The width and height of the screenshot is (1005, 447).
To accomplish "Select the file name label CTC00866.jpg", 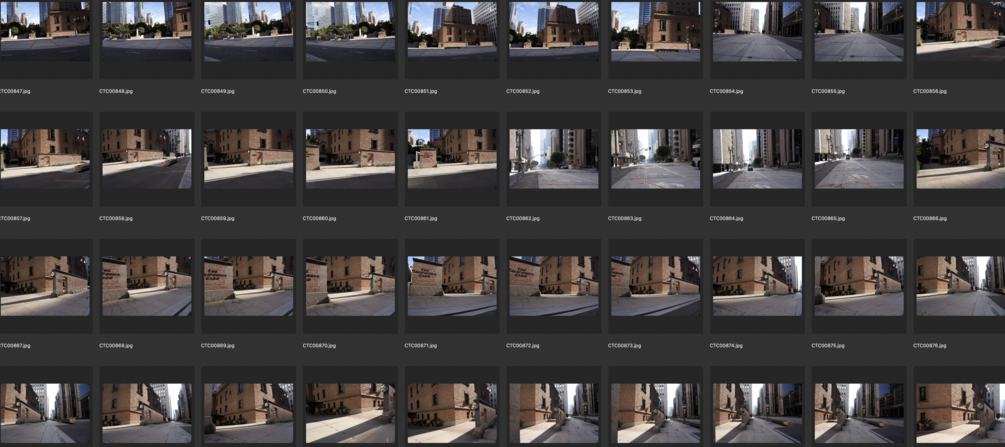I will click(x=930, y=218).
